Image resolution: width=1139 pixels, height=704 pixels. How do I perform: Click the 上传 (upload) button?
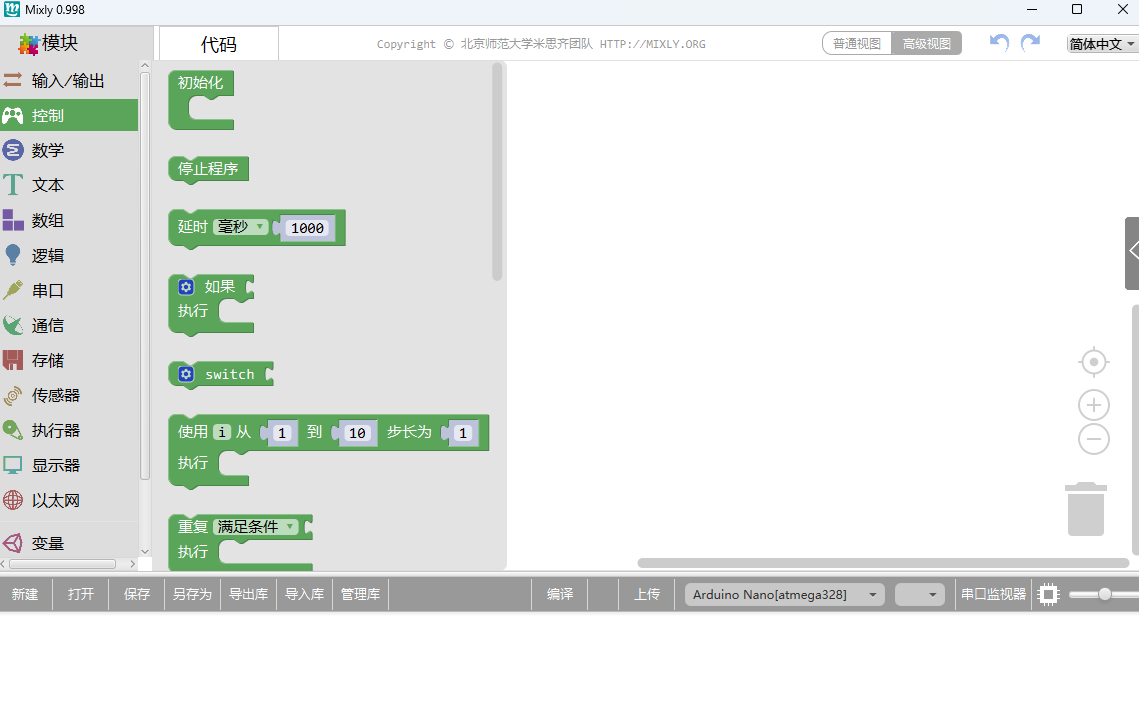tap(647, 594)
